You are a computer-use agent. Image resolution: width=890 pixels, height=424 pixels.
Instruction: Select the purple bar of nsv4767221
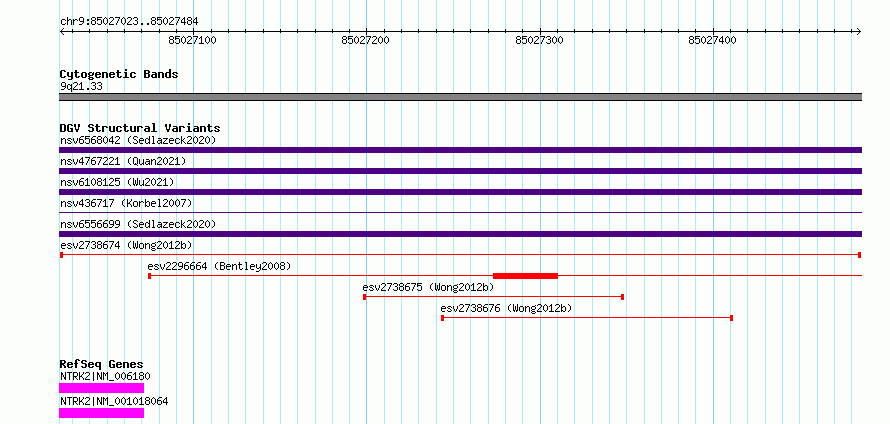click(x=460, y=171)
